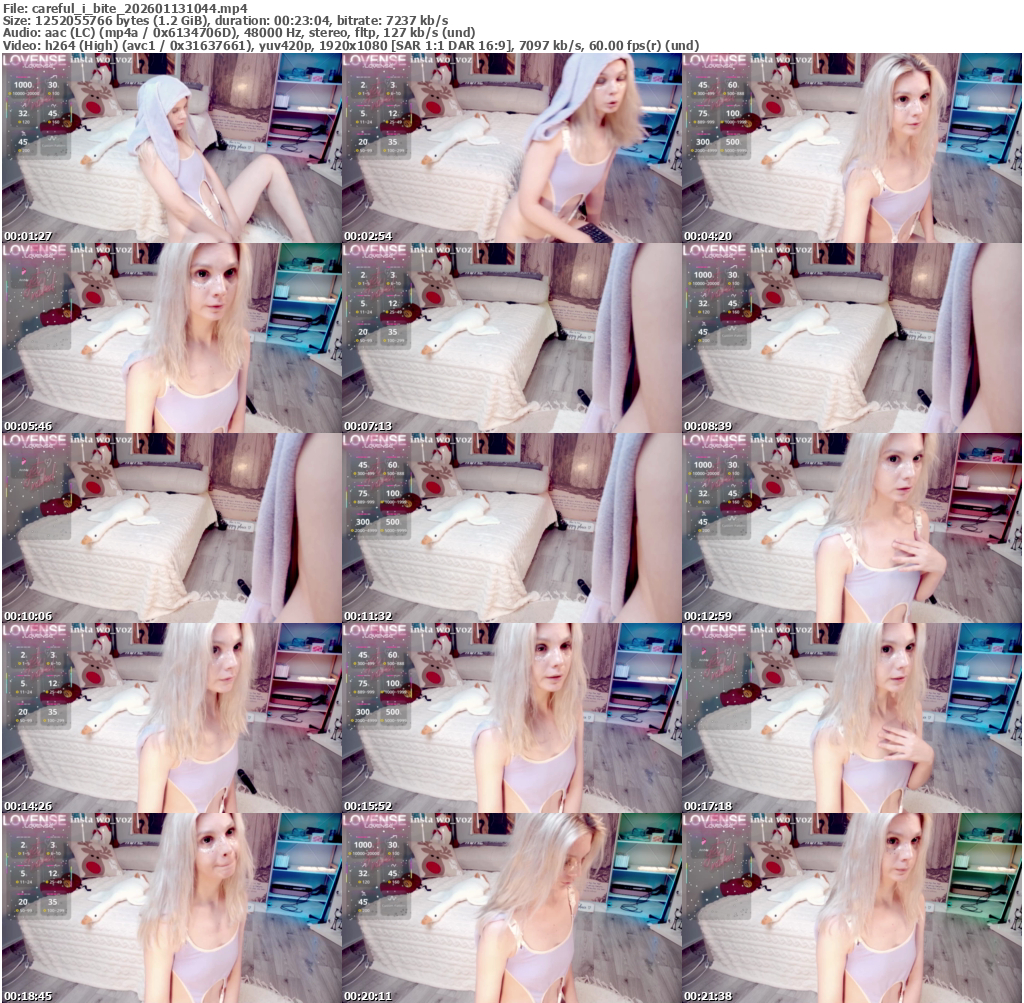1024x1003 pixels.
Task: Click the 'File: careful_i_bite_202601131044.mp4' header line
Action: point(125,8)
